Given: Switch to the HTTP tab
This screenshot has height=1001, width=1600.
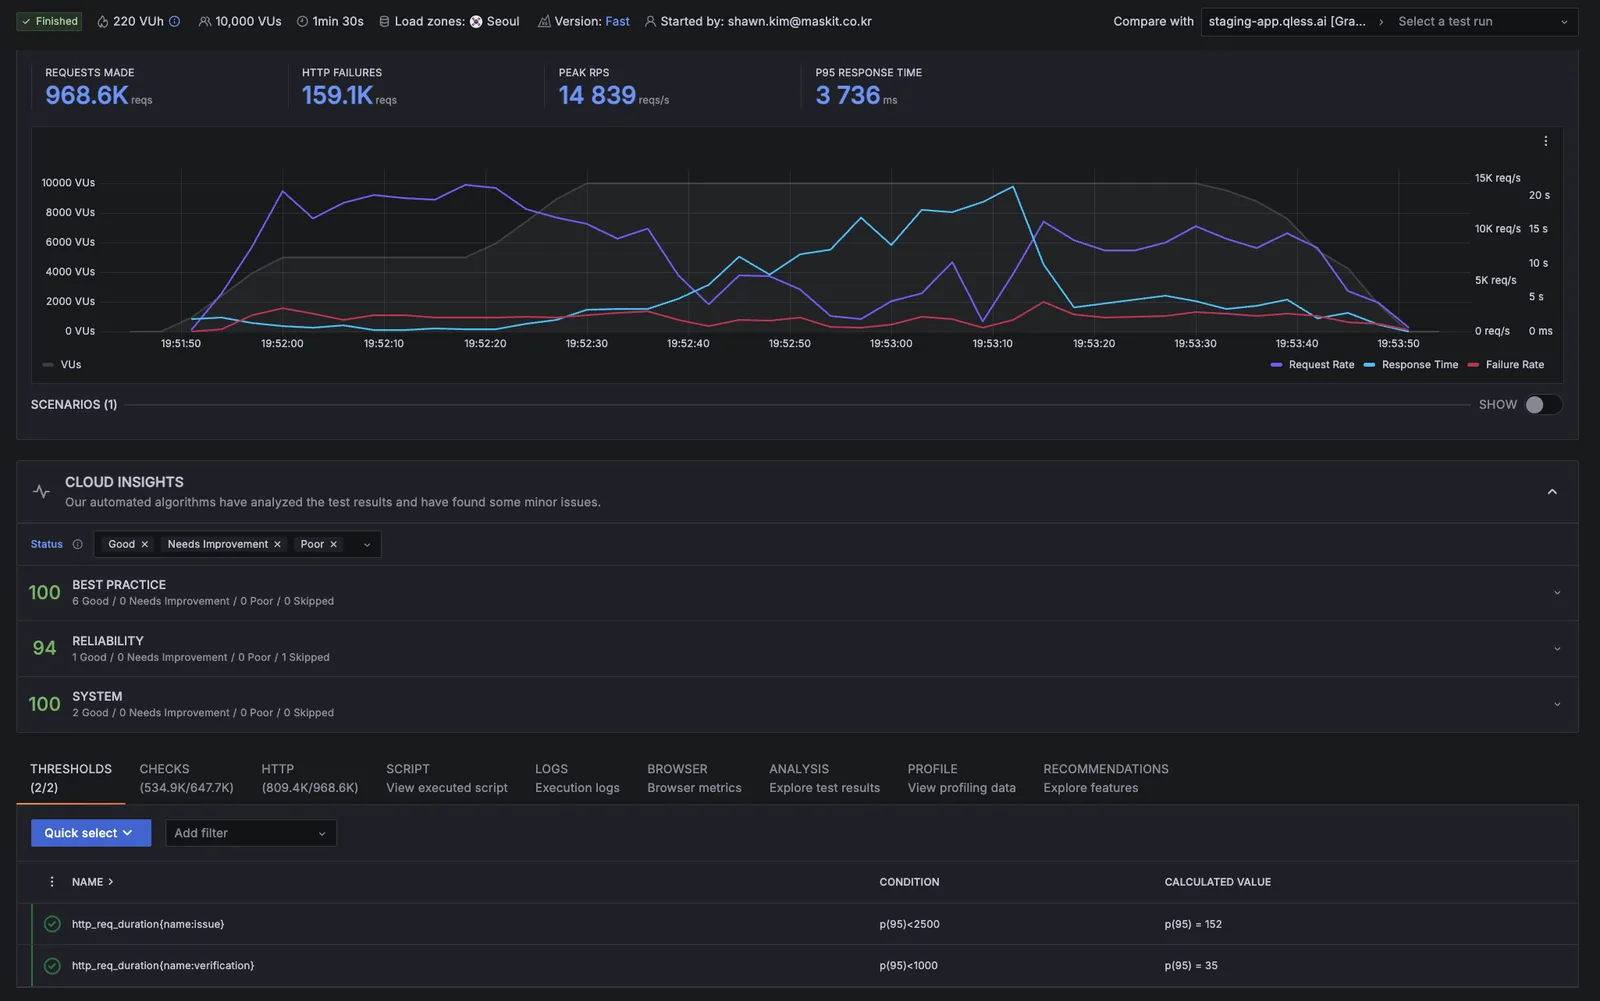Looking at the screenshot, I should pos(310,778).
